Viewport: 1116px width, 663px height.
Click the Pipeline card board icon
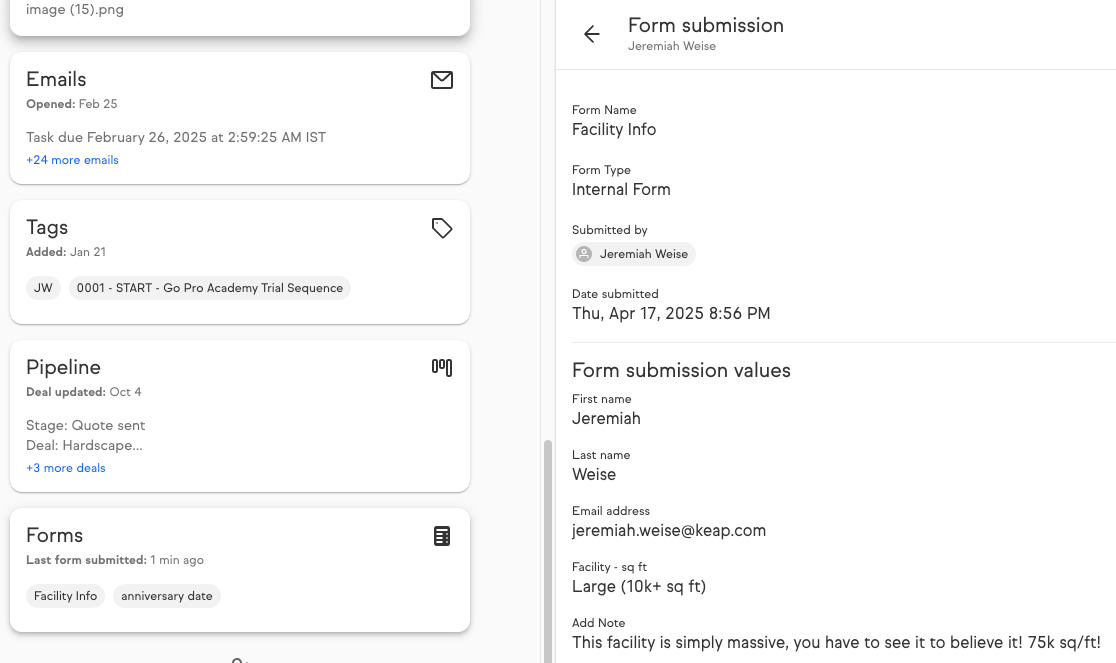coord(442,368)
